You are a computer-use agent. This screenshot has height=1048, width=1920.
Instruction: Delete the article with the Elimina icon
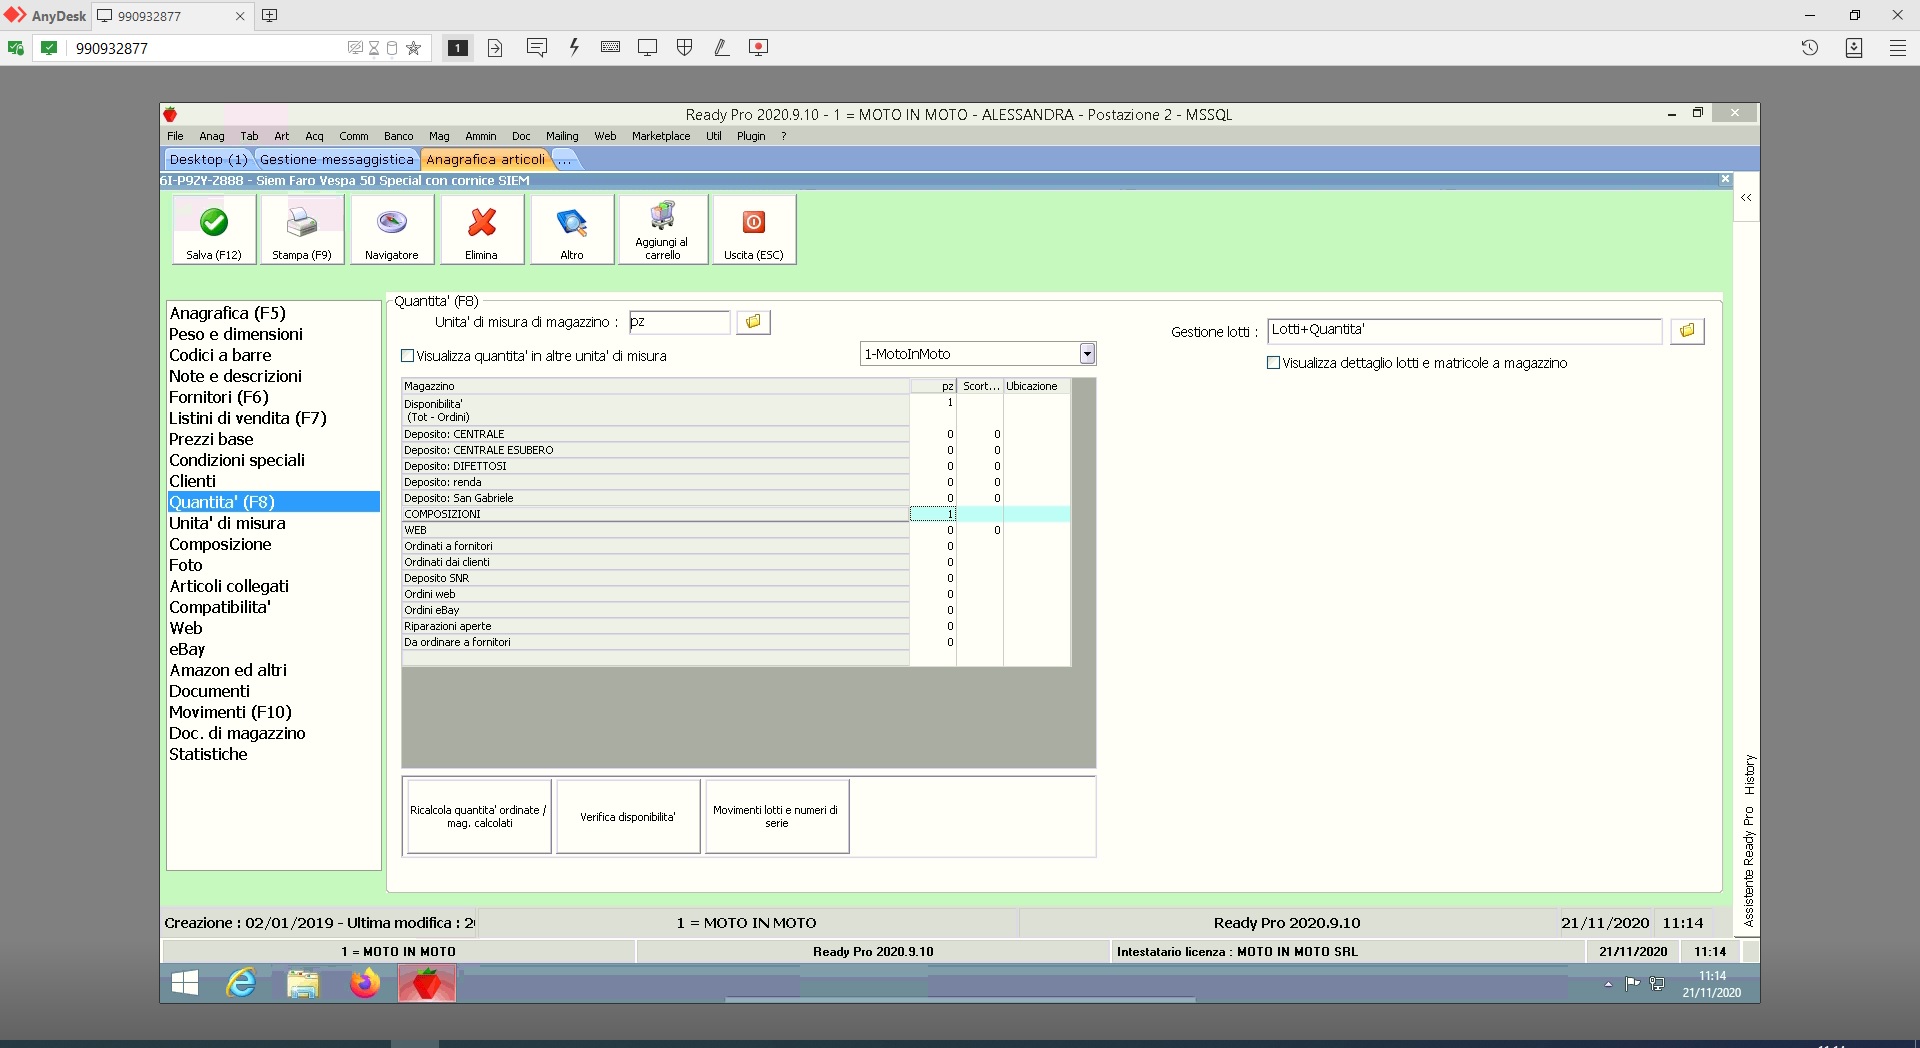482,229
